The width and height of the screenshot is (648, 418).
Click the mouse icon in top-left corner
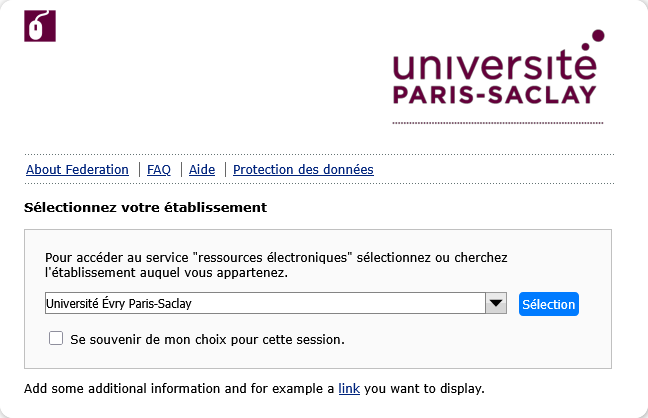click(x=39, y=26)
